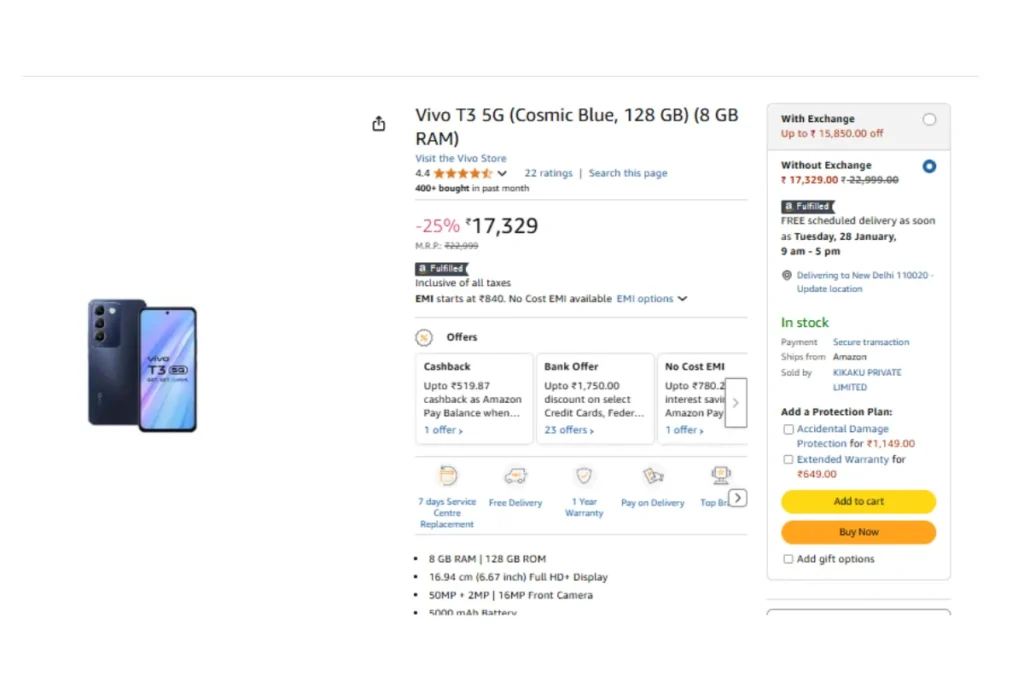Click the 1 Year Warranty shield icon
Screen dimensions: 1024x683
pyautogui.click(x=584, y=475)
